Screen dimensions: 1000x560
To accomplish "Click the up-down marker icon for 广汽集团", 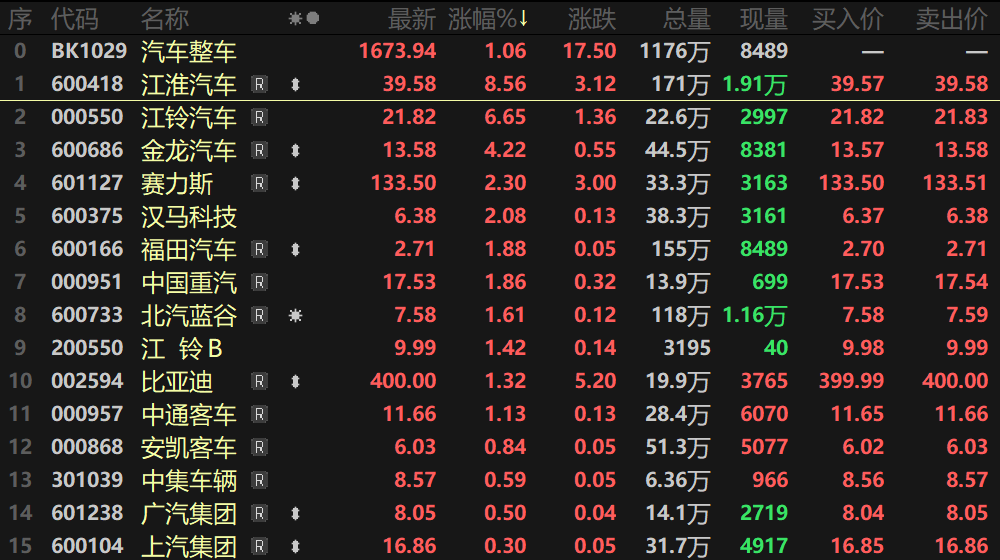I will (x=295, y=513).
